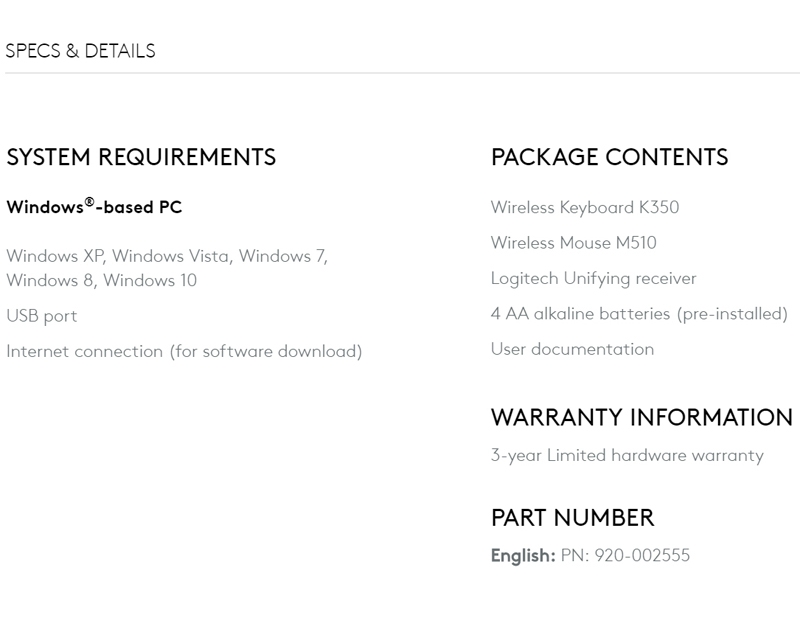The image size is (800, 618).
Task: Click the PART NUMBER heading
Action: pyautogui.click(x=572, y=517)
